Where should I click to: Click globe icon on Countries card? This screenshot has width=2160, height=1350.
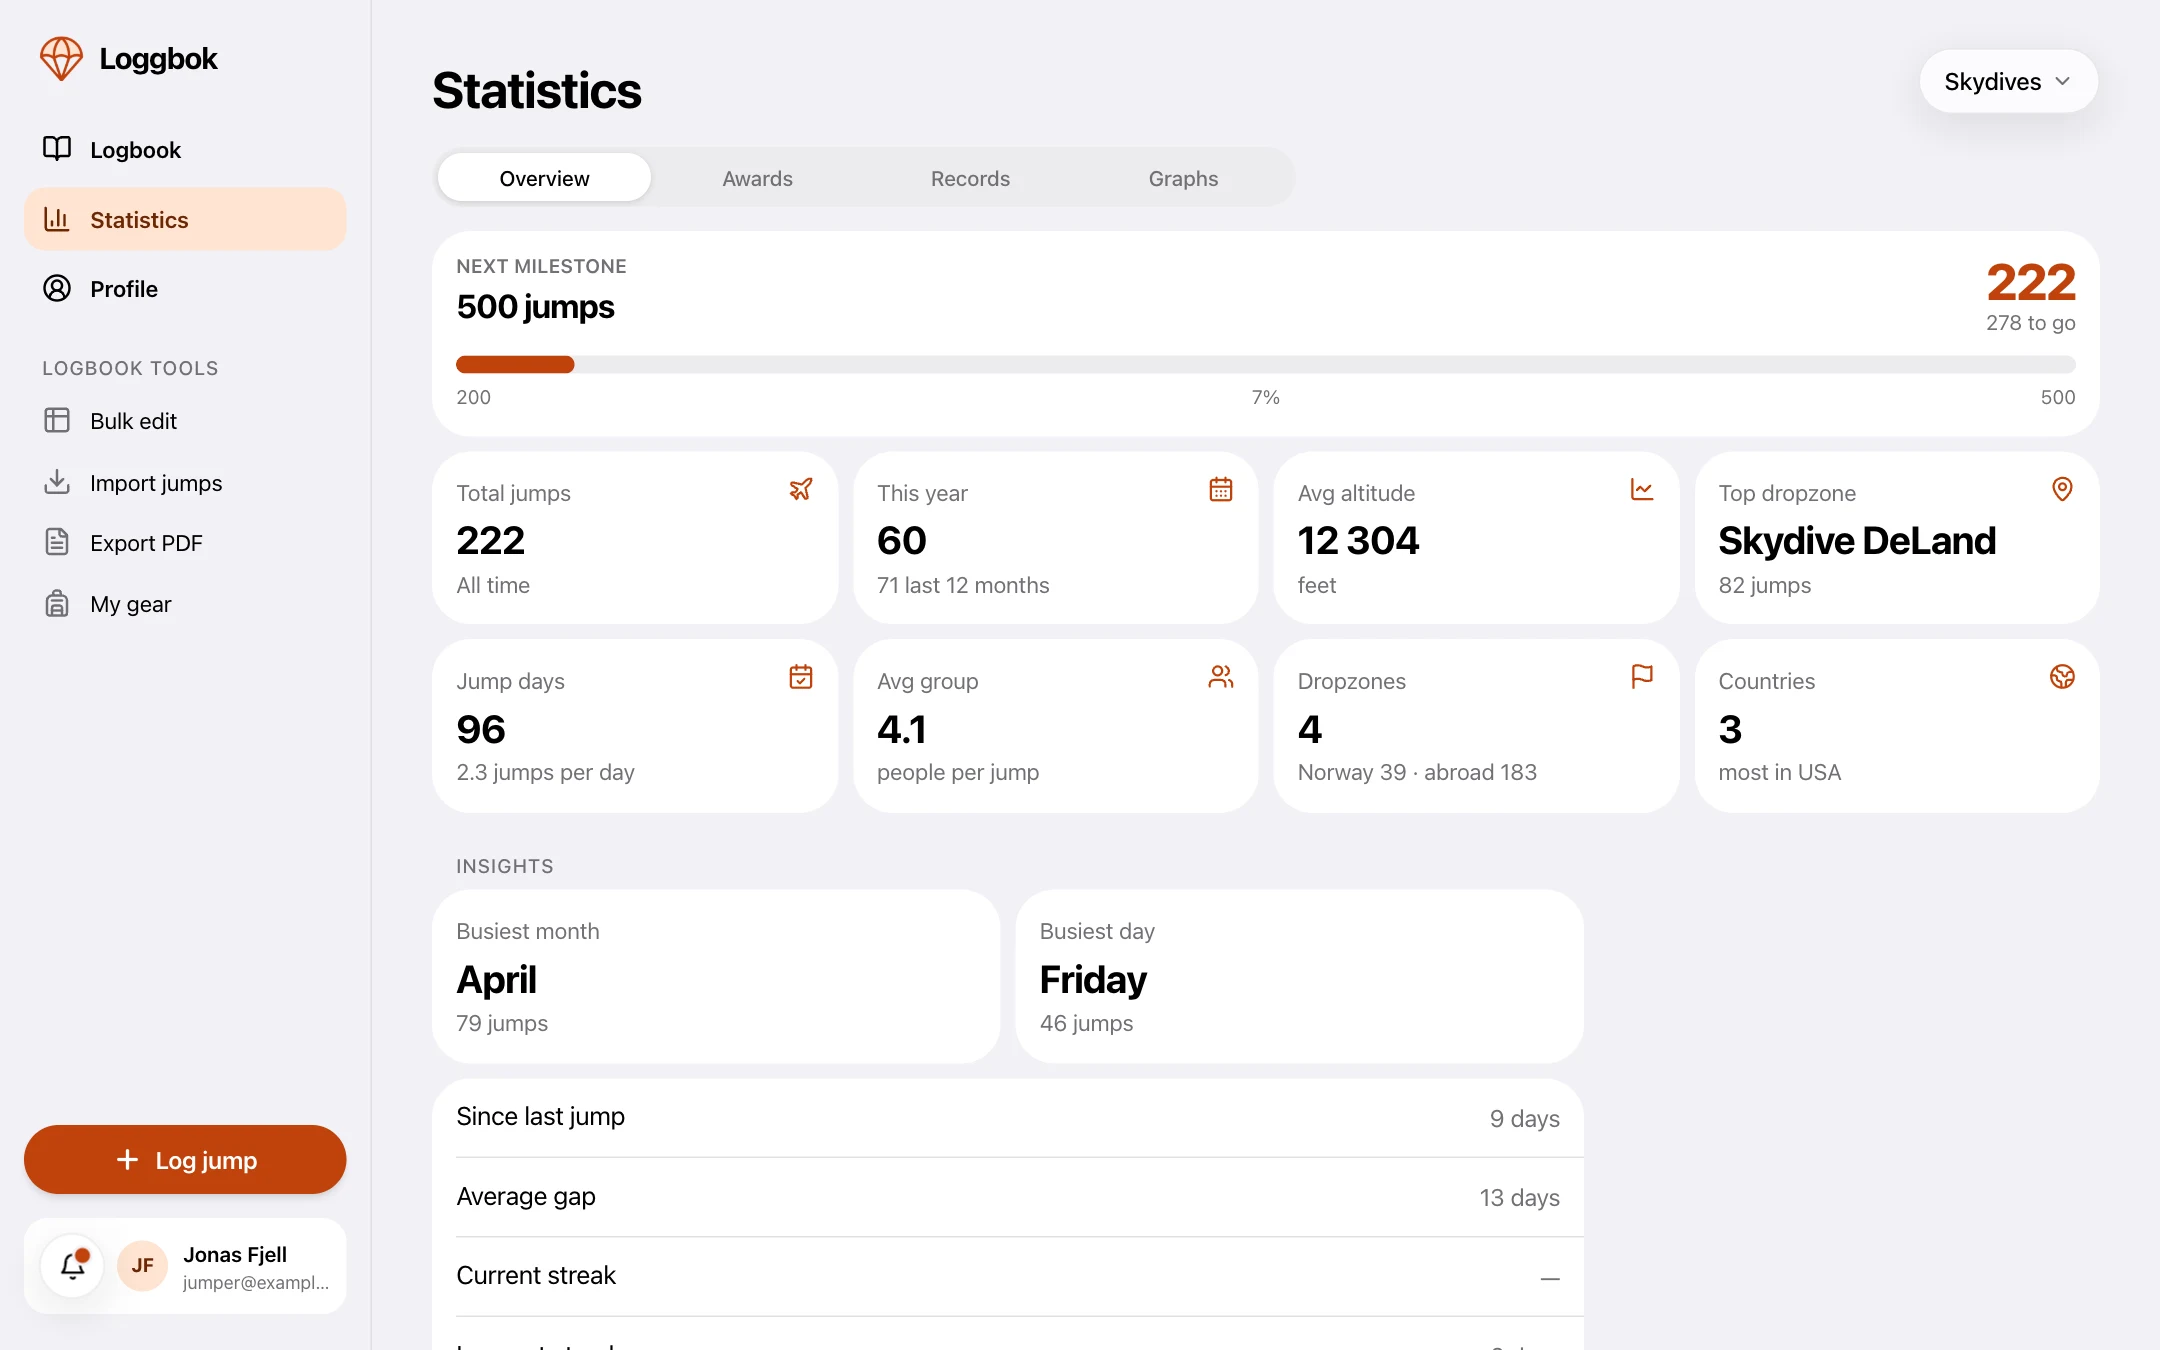tap(2062, 677)
